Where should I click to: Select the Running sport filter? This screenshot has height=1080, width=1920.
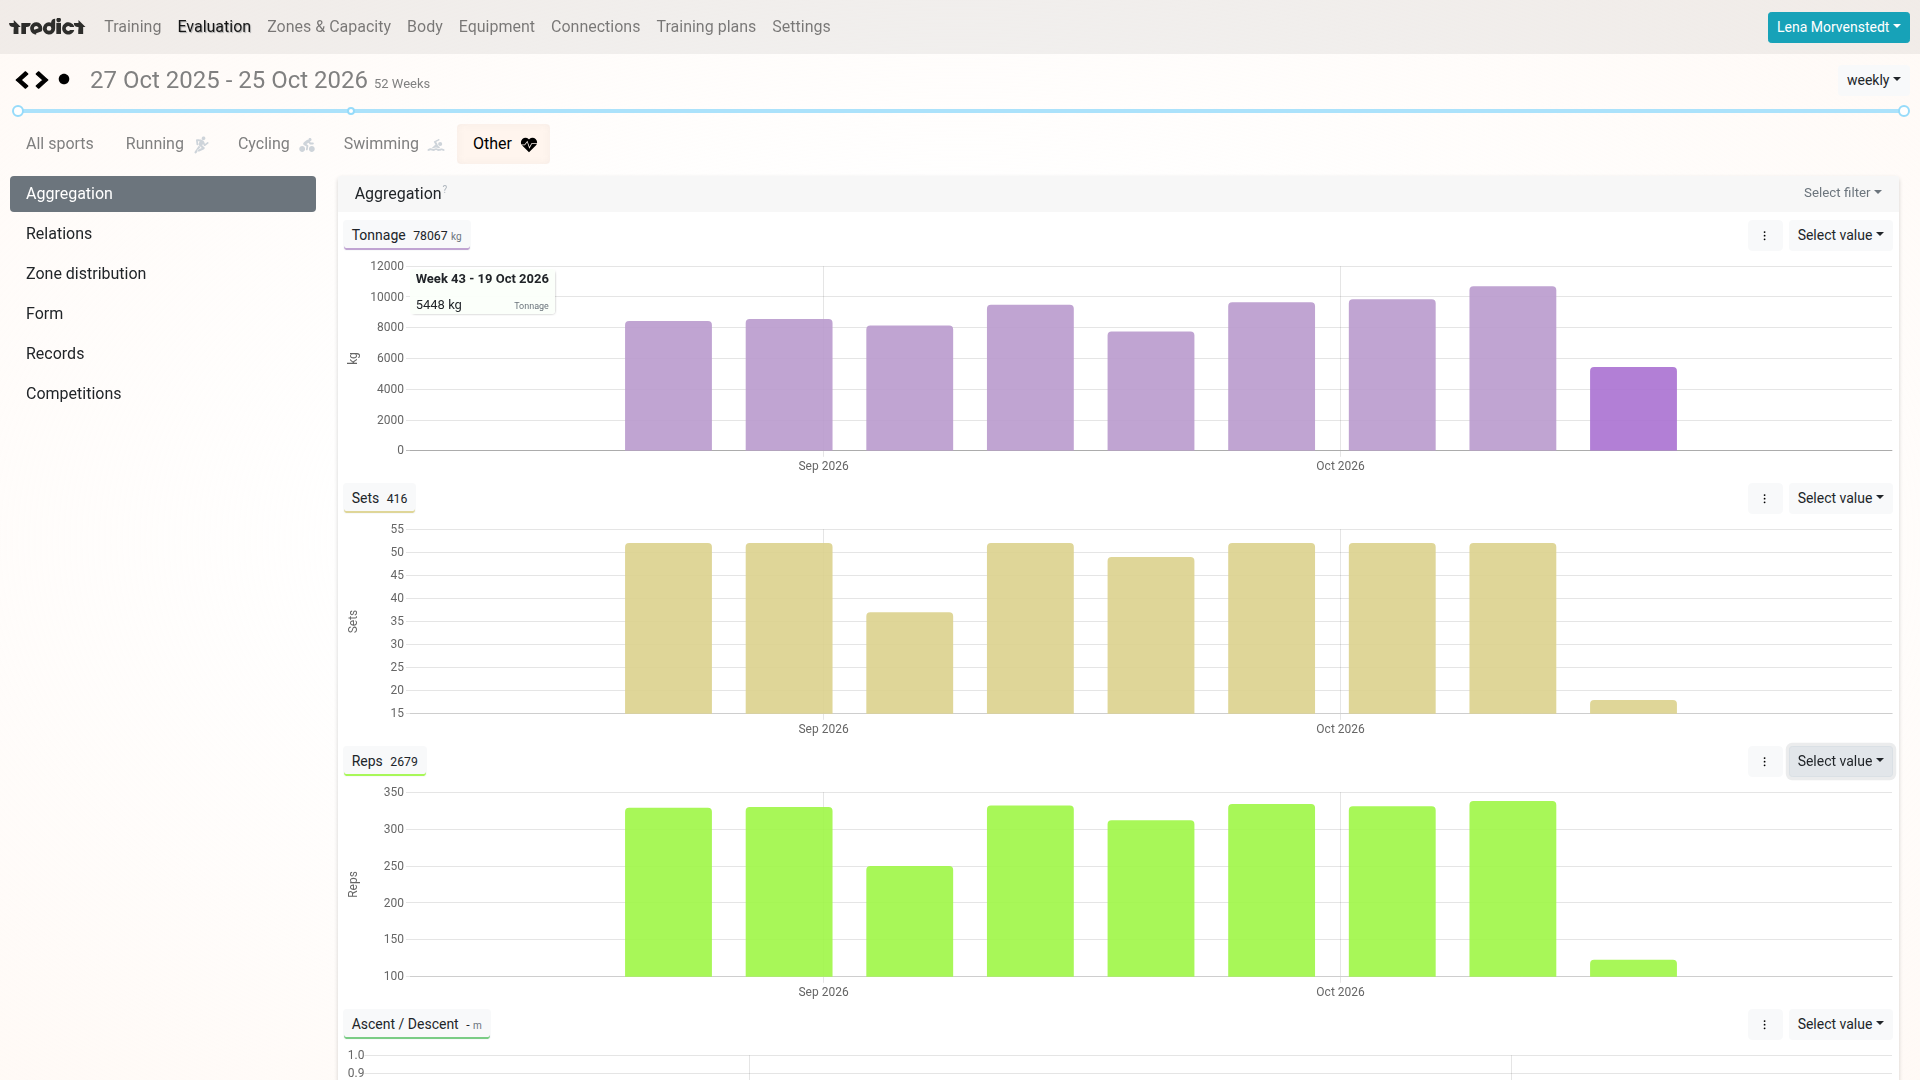pyautogui.click(x=167, y=144)
